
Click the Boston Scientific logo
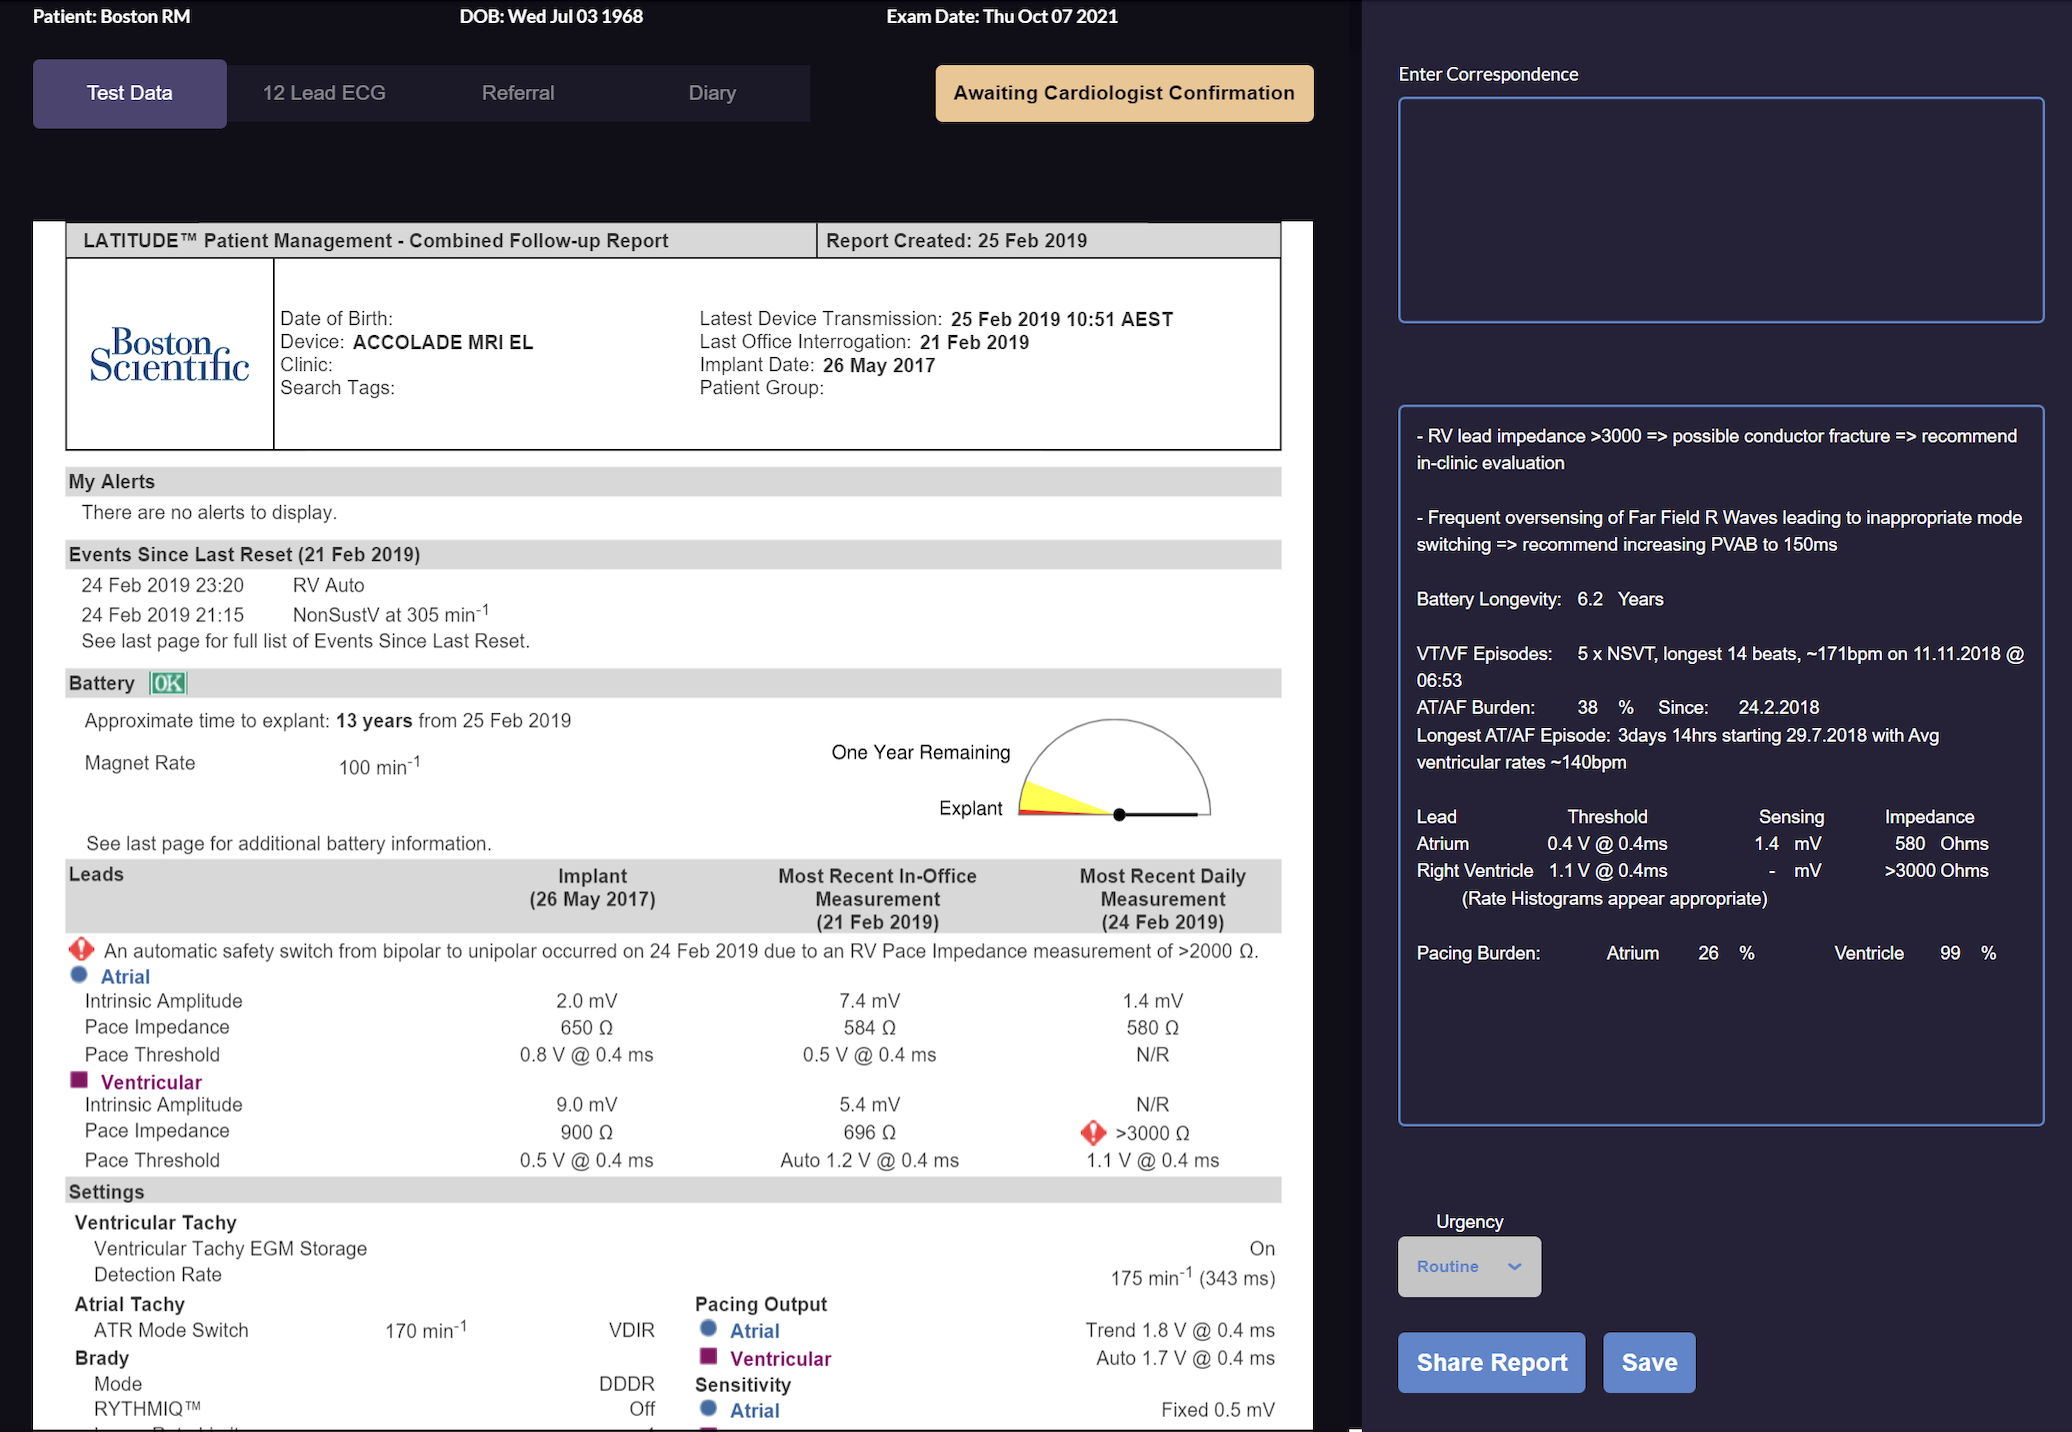(169, 354)
